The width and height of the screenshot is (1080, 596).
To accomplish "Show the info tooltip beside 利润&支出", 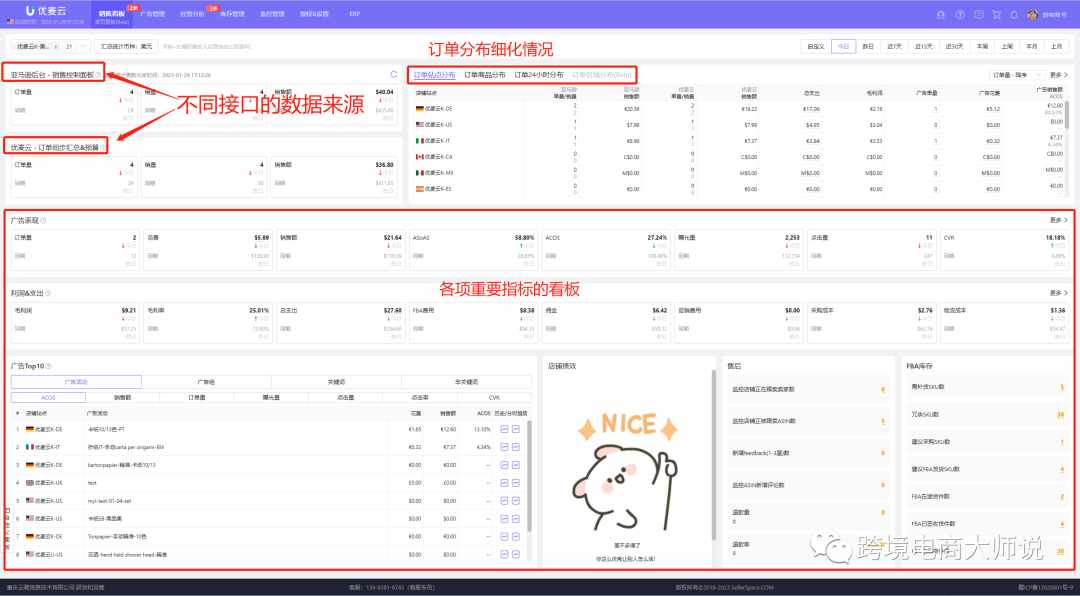I will (48, 293).
